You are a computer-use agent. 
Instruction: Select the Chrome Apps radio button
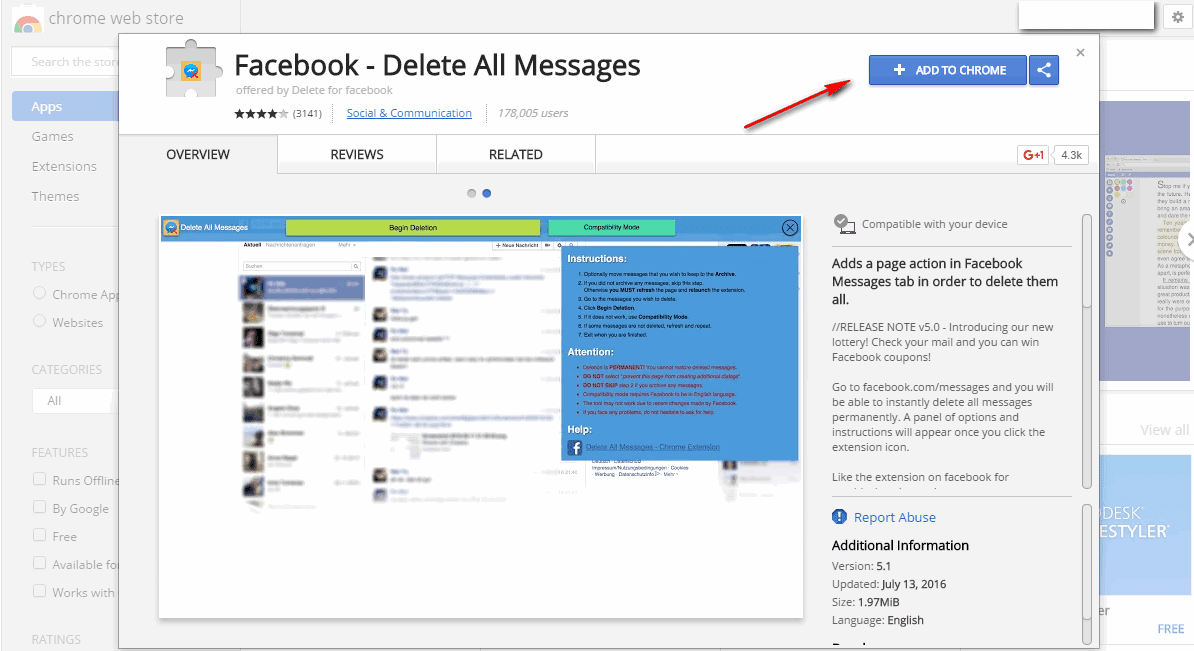[40, 293]
